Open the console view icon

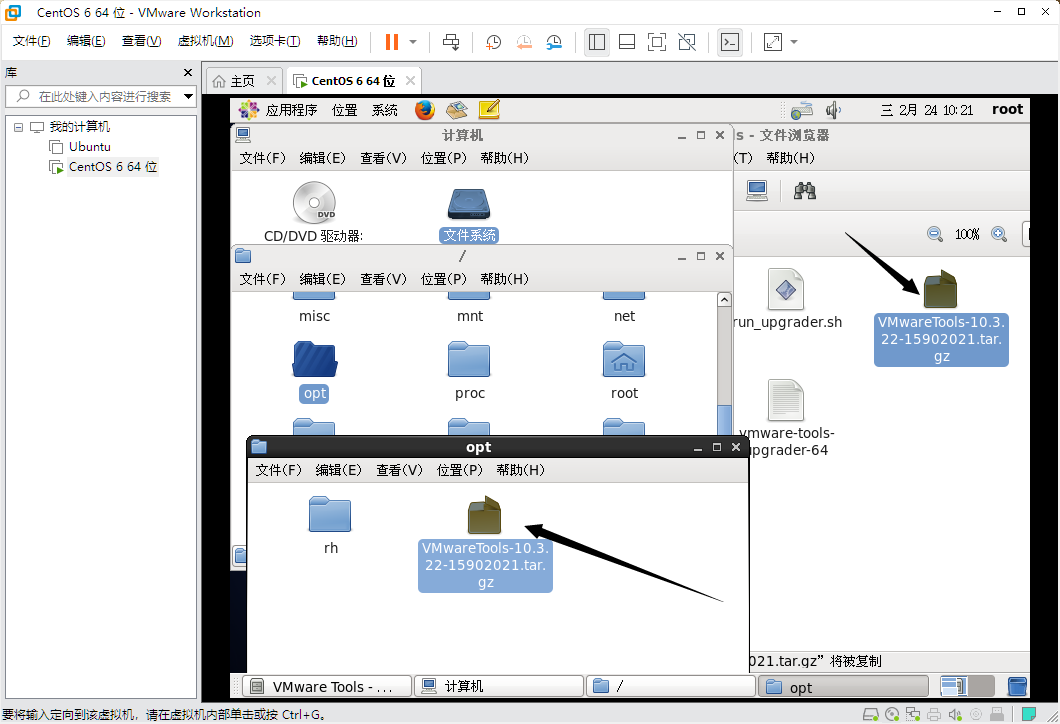coord(729,42)
